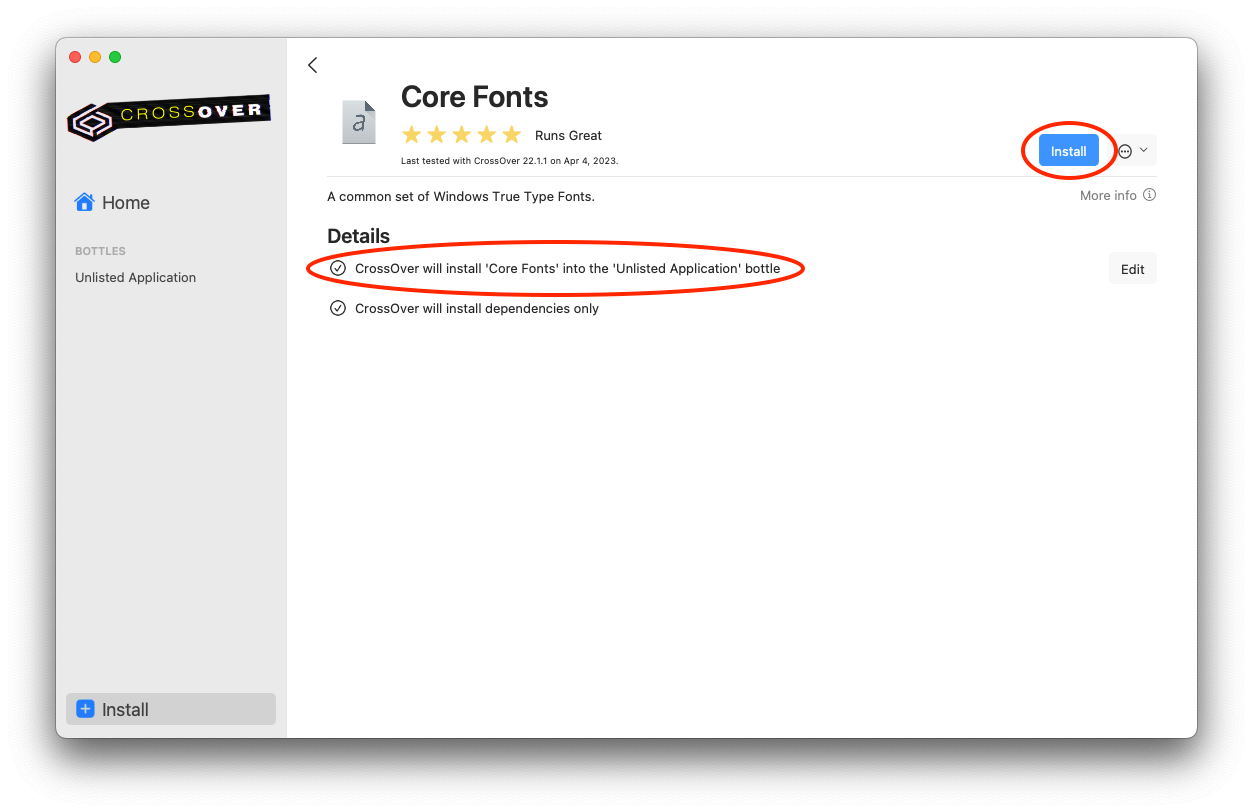Click the info circle beside More info
Viewport: 1253px width, 812px height.
coord(1149,196)
